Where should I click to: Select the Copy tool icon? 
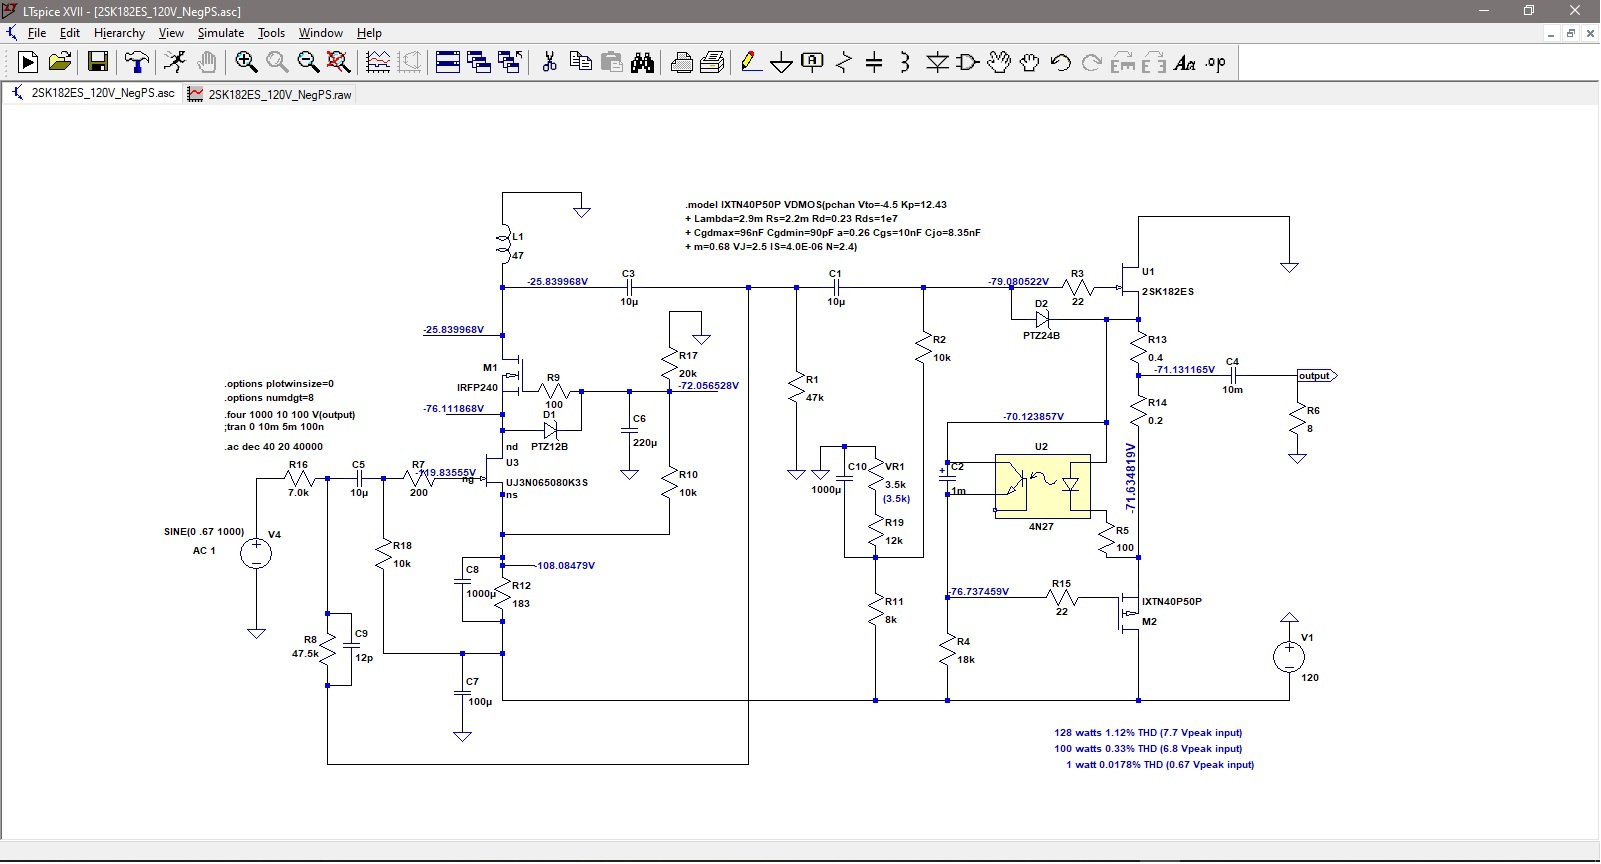click(580, 62)
